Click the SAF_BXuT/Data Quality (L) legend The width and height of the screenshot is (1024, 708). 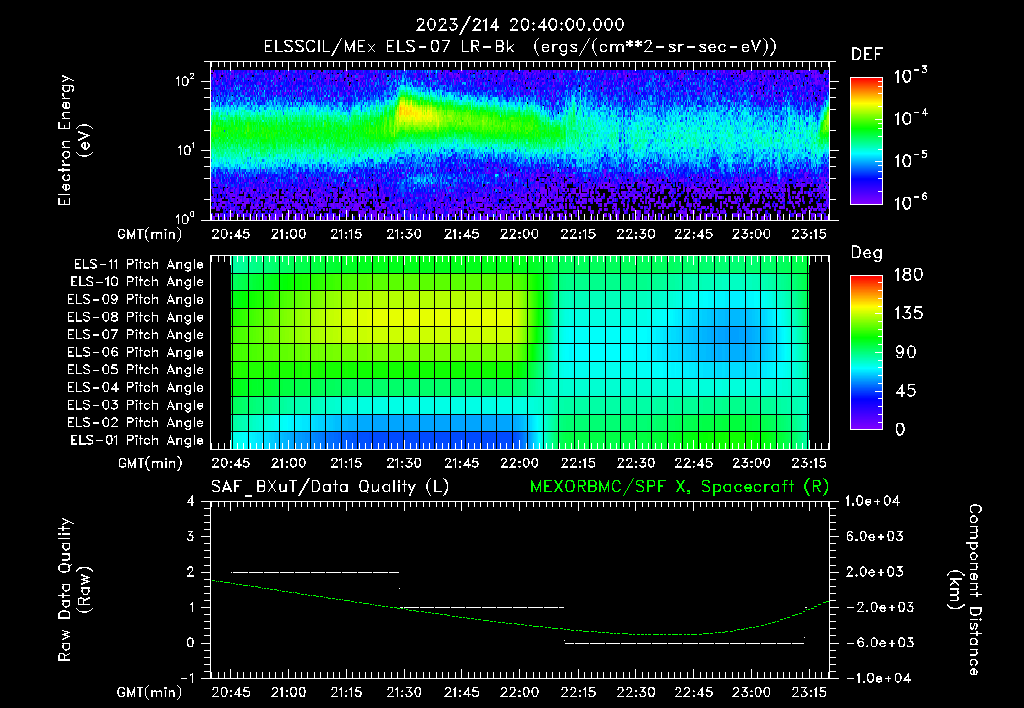tap(330, 487)
